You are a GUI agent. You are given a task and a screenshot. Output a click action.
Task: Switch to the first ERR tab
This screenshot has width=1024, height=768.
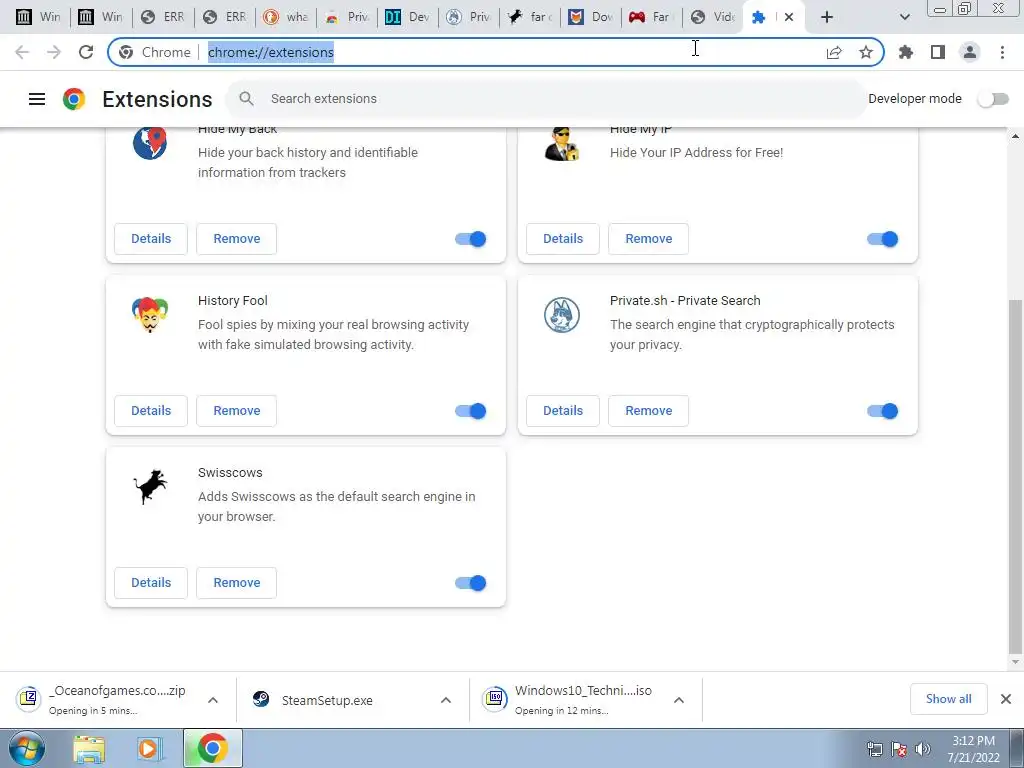click(x=163, y=17)
